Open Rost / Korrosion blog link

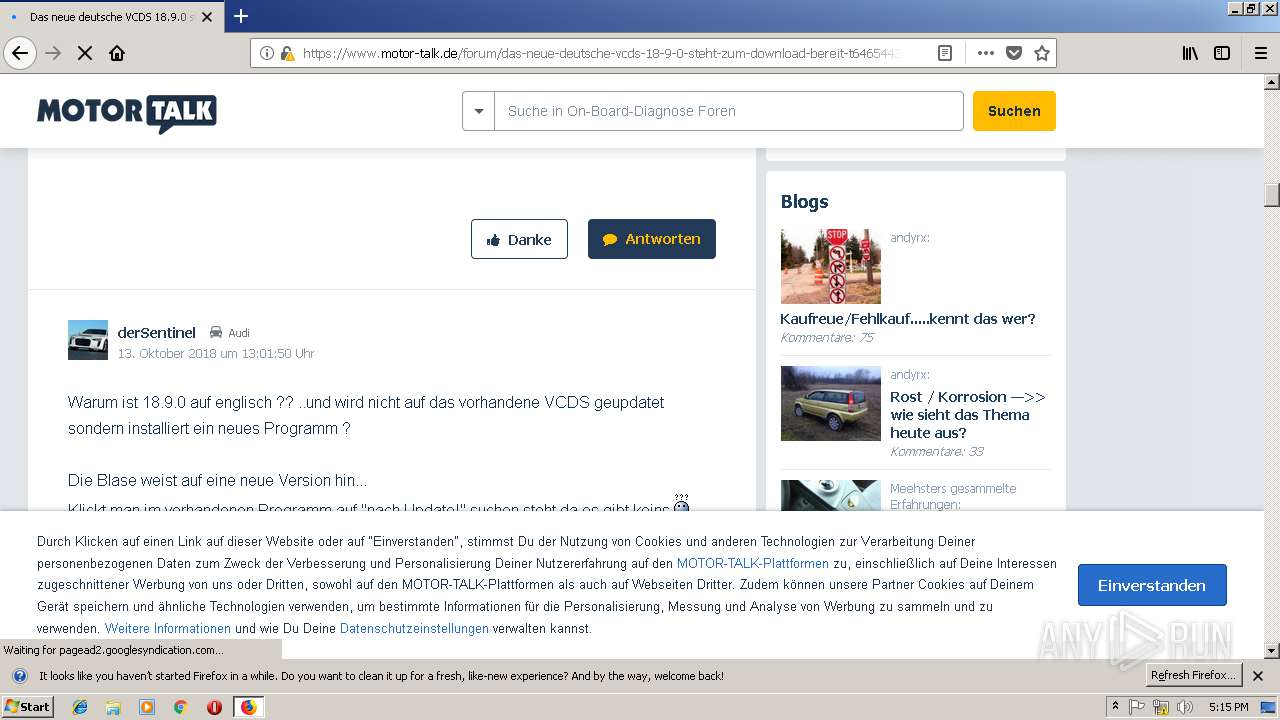pos(968,415)
